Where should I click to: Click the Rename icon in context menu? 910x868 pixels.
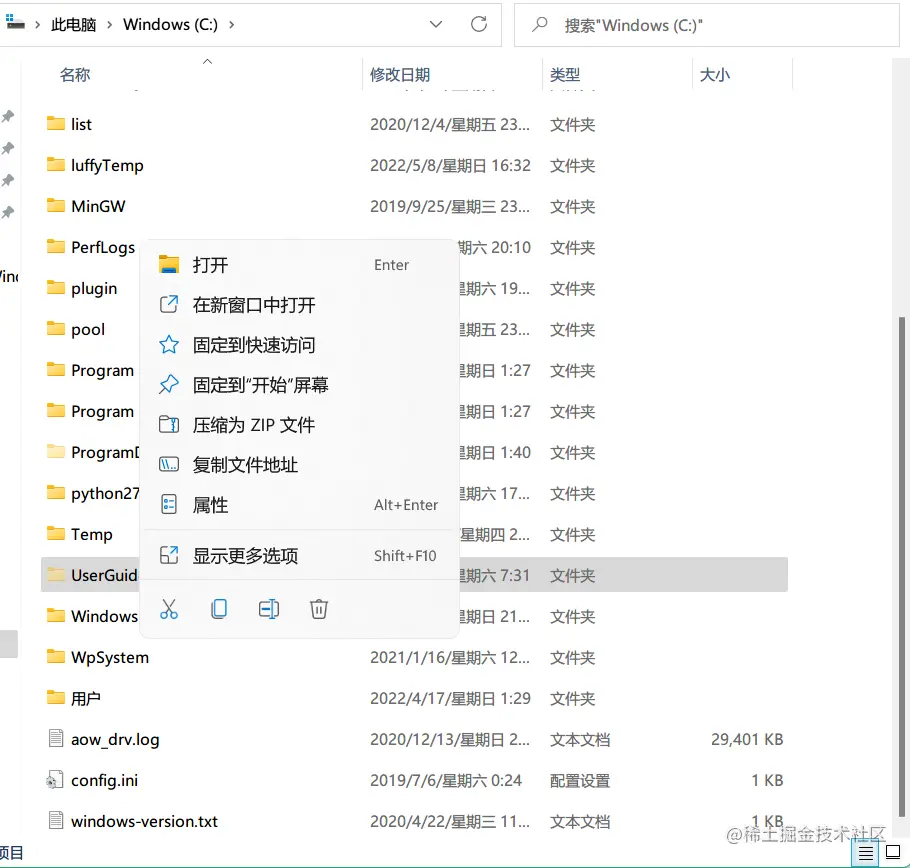[x=269, y=609]
